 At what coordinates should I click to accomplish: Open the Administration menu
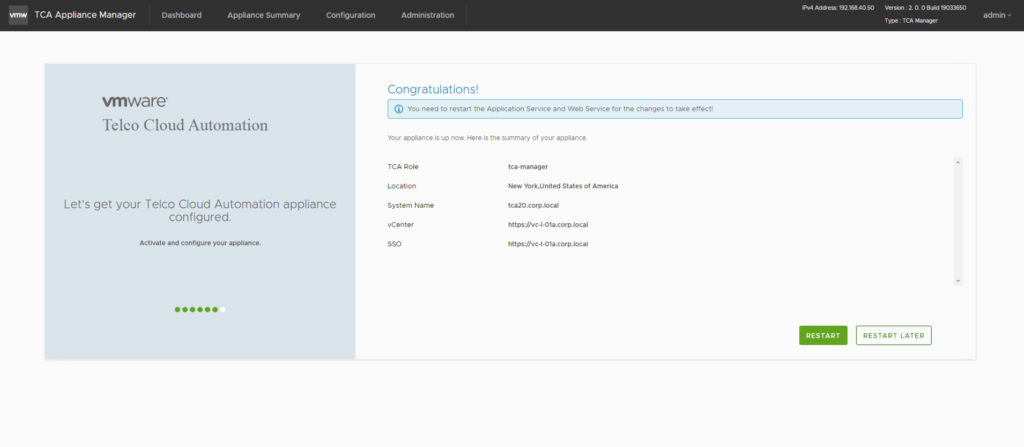click(428, 15)
